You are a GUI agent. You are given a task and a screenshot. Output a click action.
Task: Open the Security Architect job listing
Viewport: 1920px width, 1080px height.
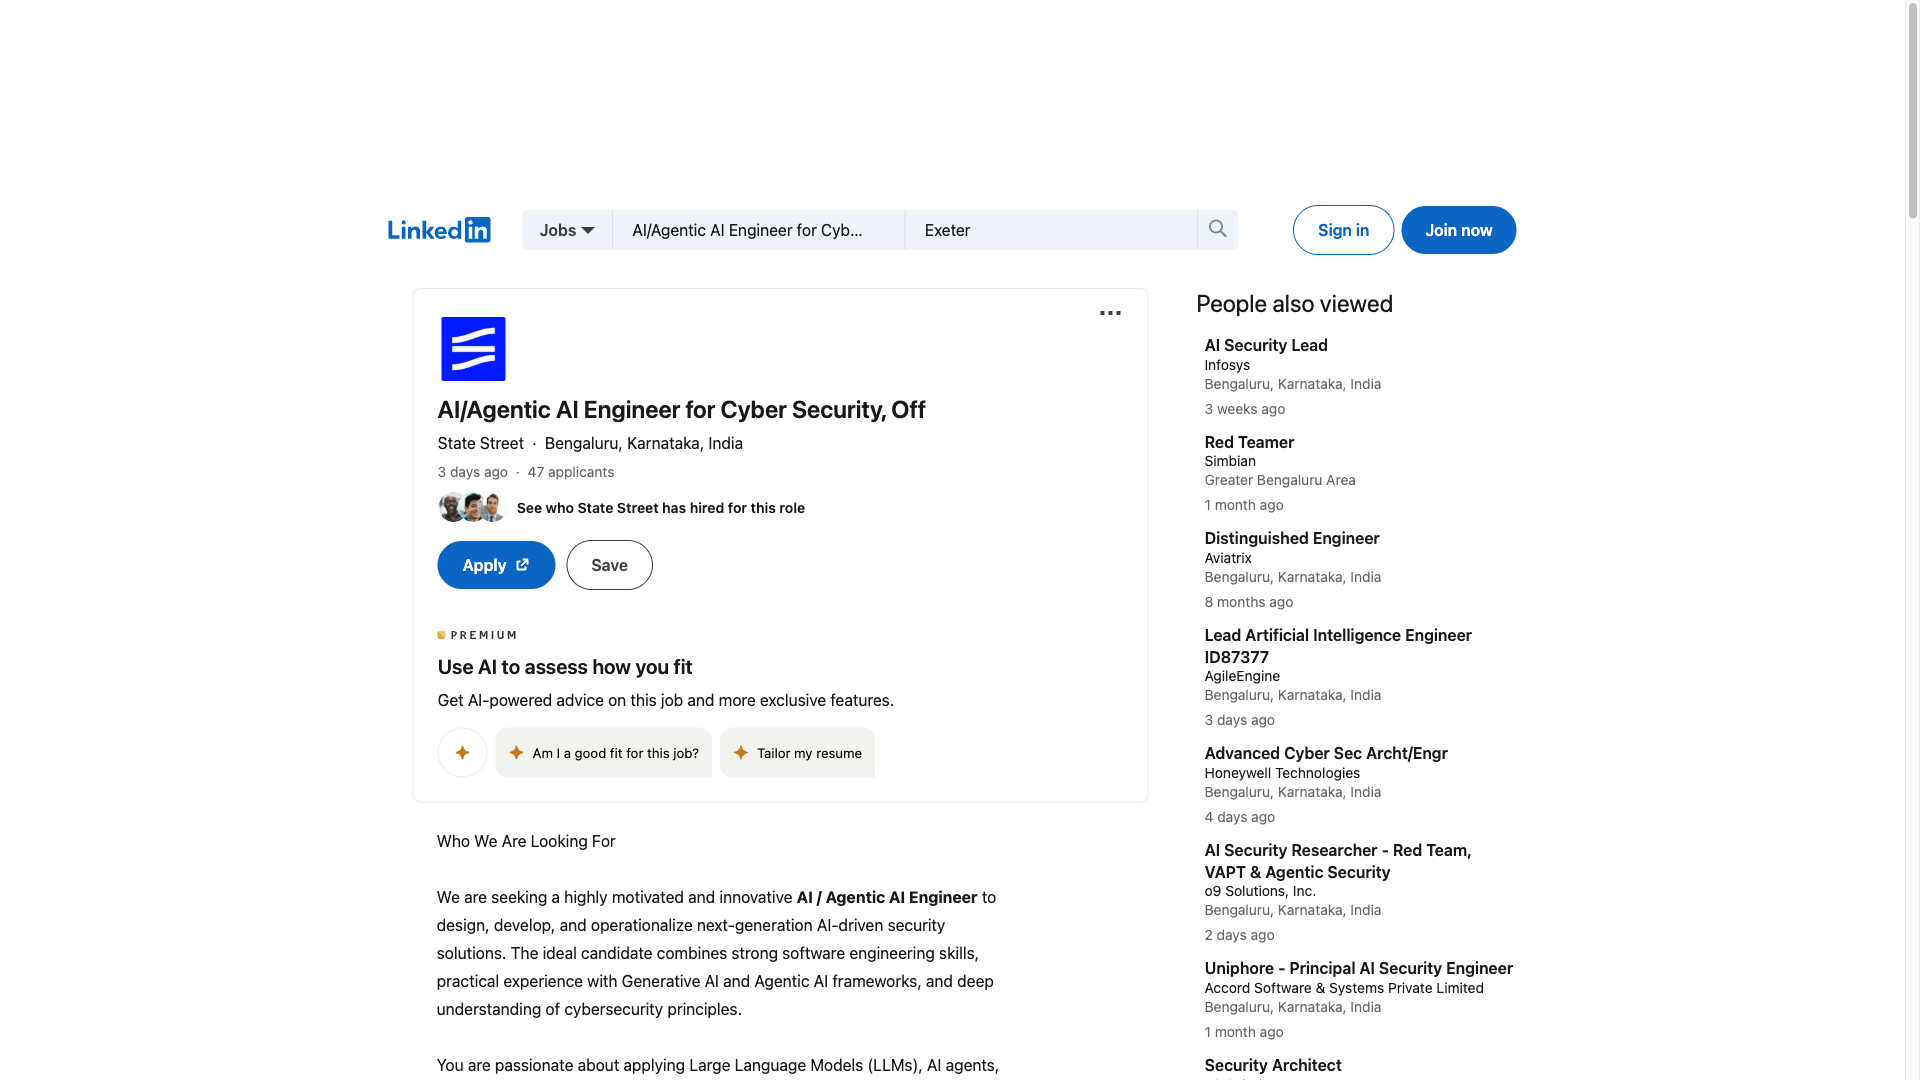[1273, 1065]
